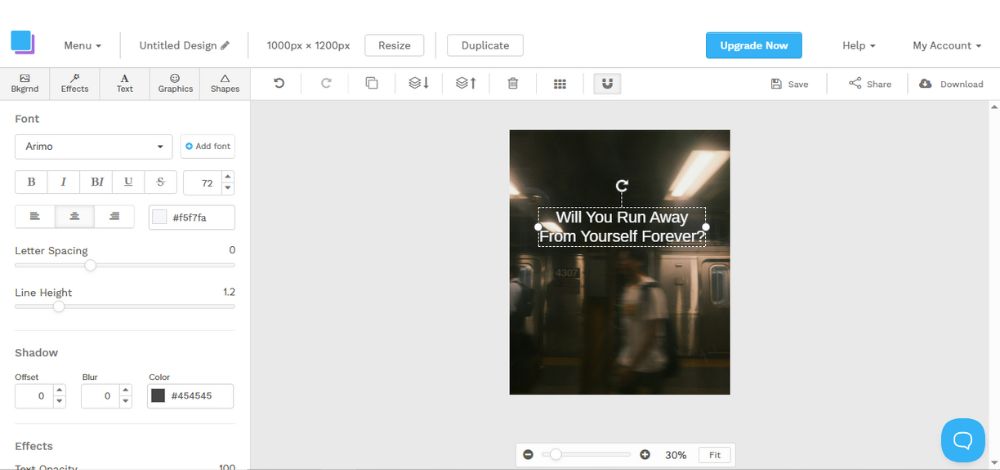Click the Add font button
Viewport: 1000px width, 470px height.
click(x=207, y=147)
